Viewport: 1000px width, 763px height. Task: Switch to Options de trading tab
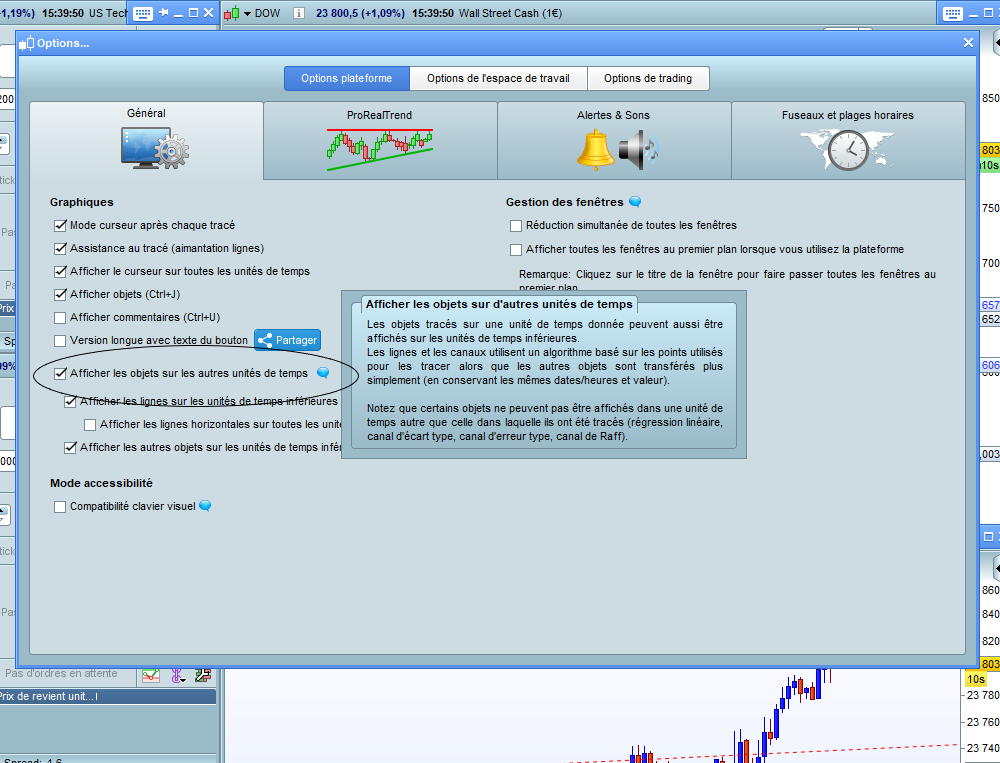coord(648,78)
